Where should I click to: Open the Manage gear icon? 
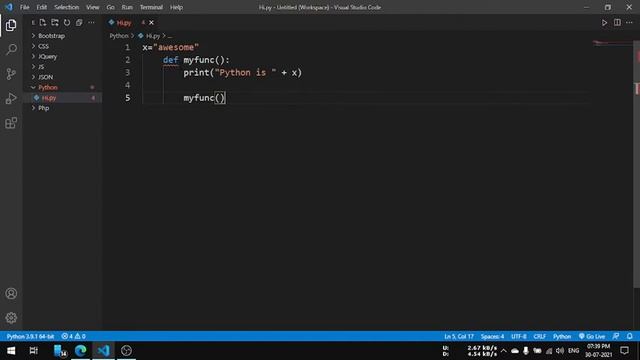point(11,318)
